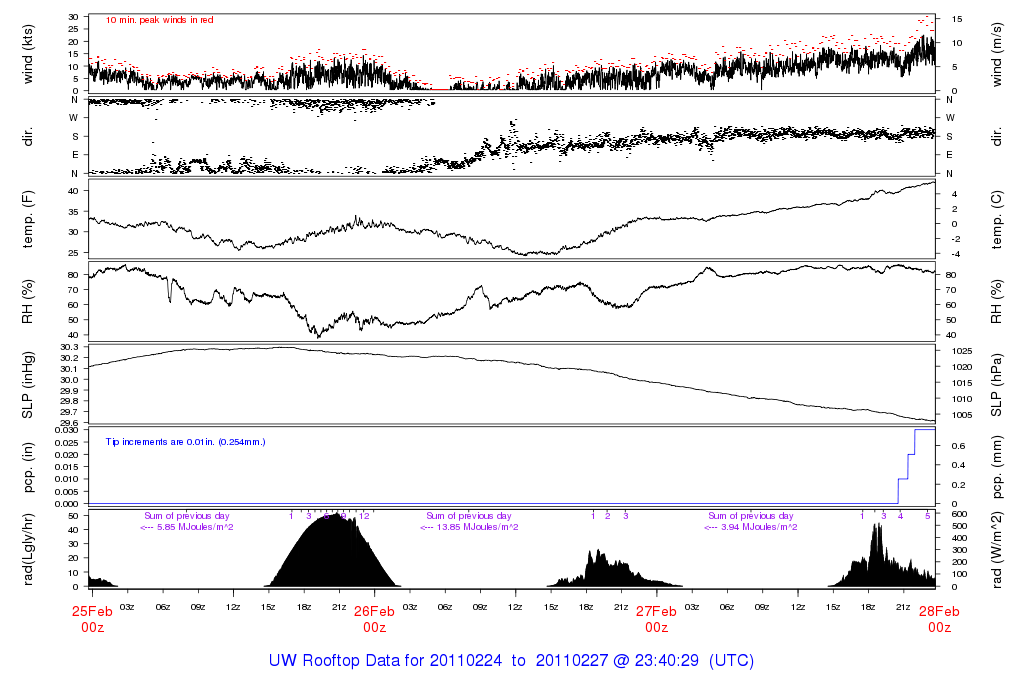Select the '25Feb' date label
Viewport: 1024px width, 700px height.
[x=92, y=611]
